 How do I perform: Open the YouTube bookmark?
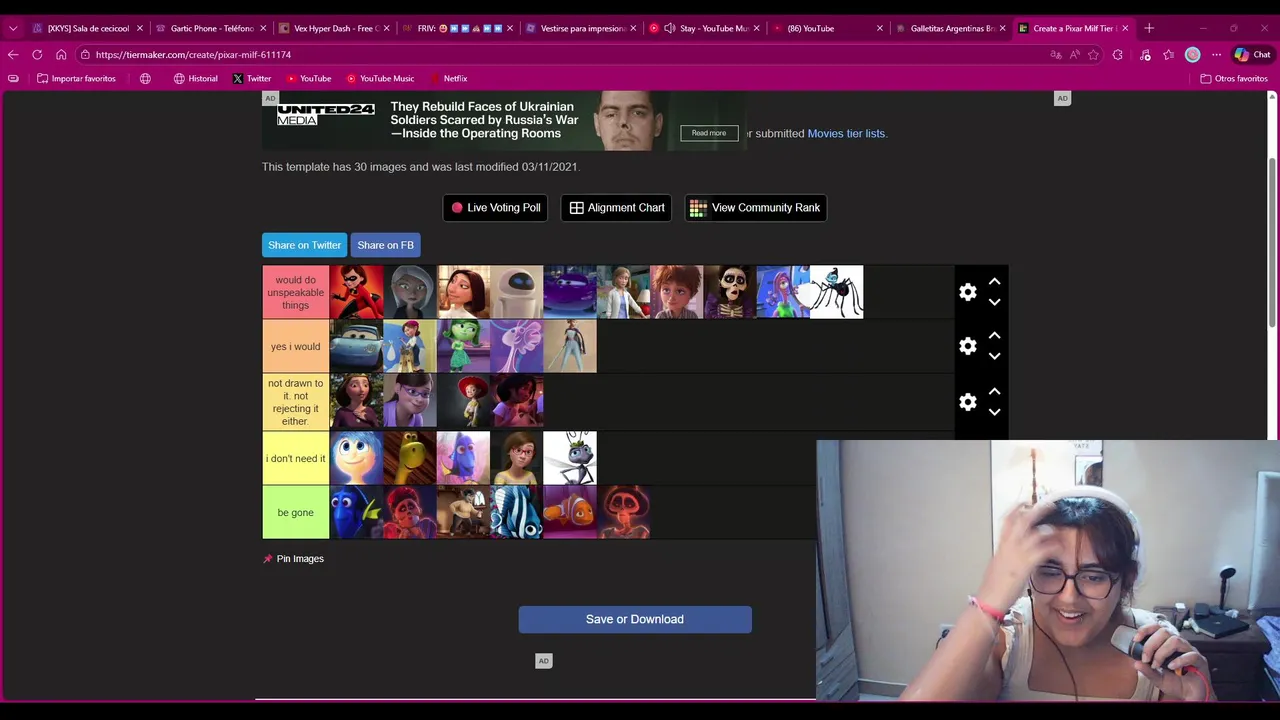(309, 78)
